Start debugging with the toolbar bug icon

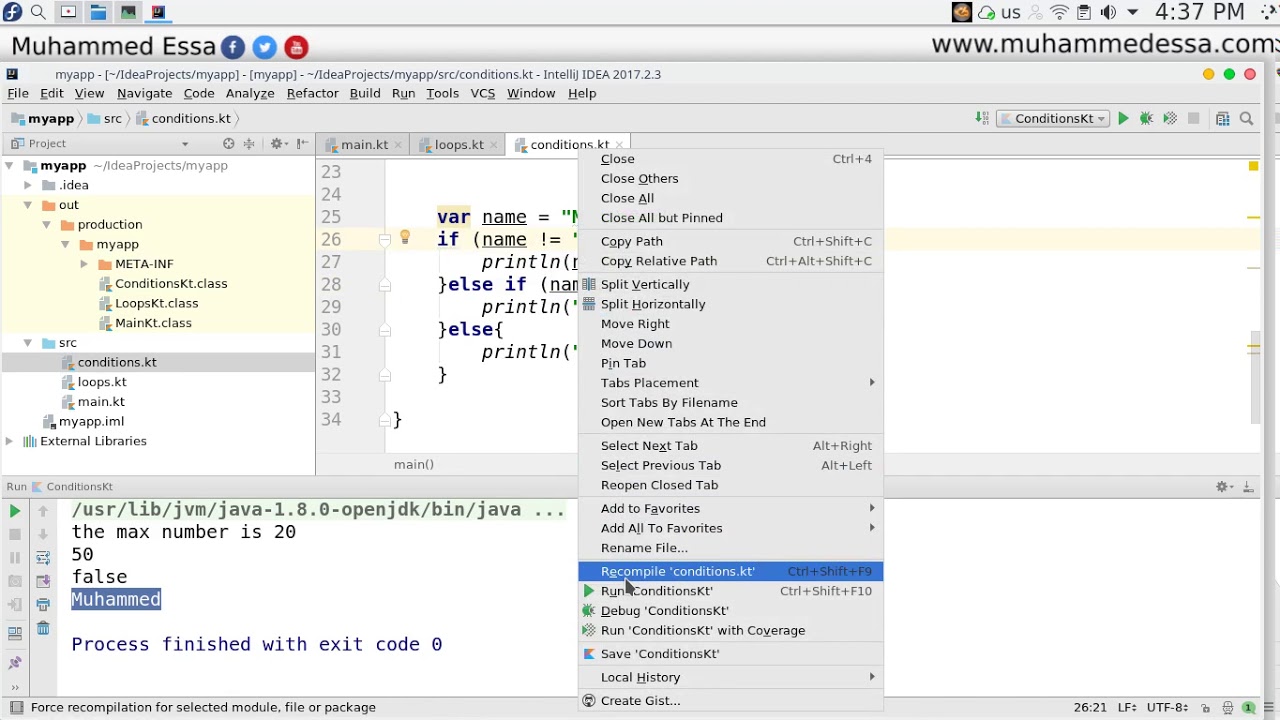pyautogui.click(x=1146, y=119)
